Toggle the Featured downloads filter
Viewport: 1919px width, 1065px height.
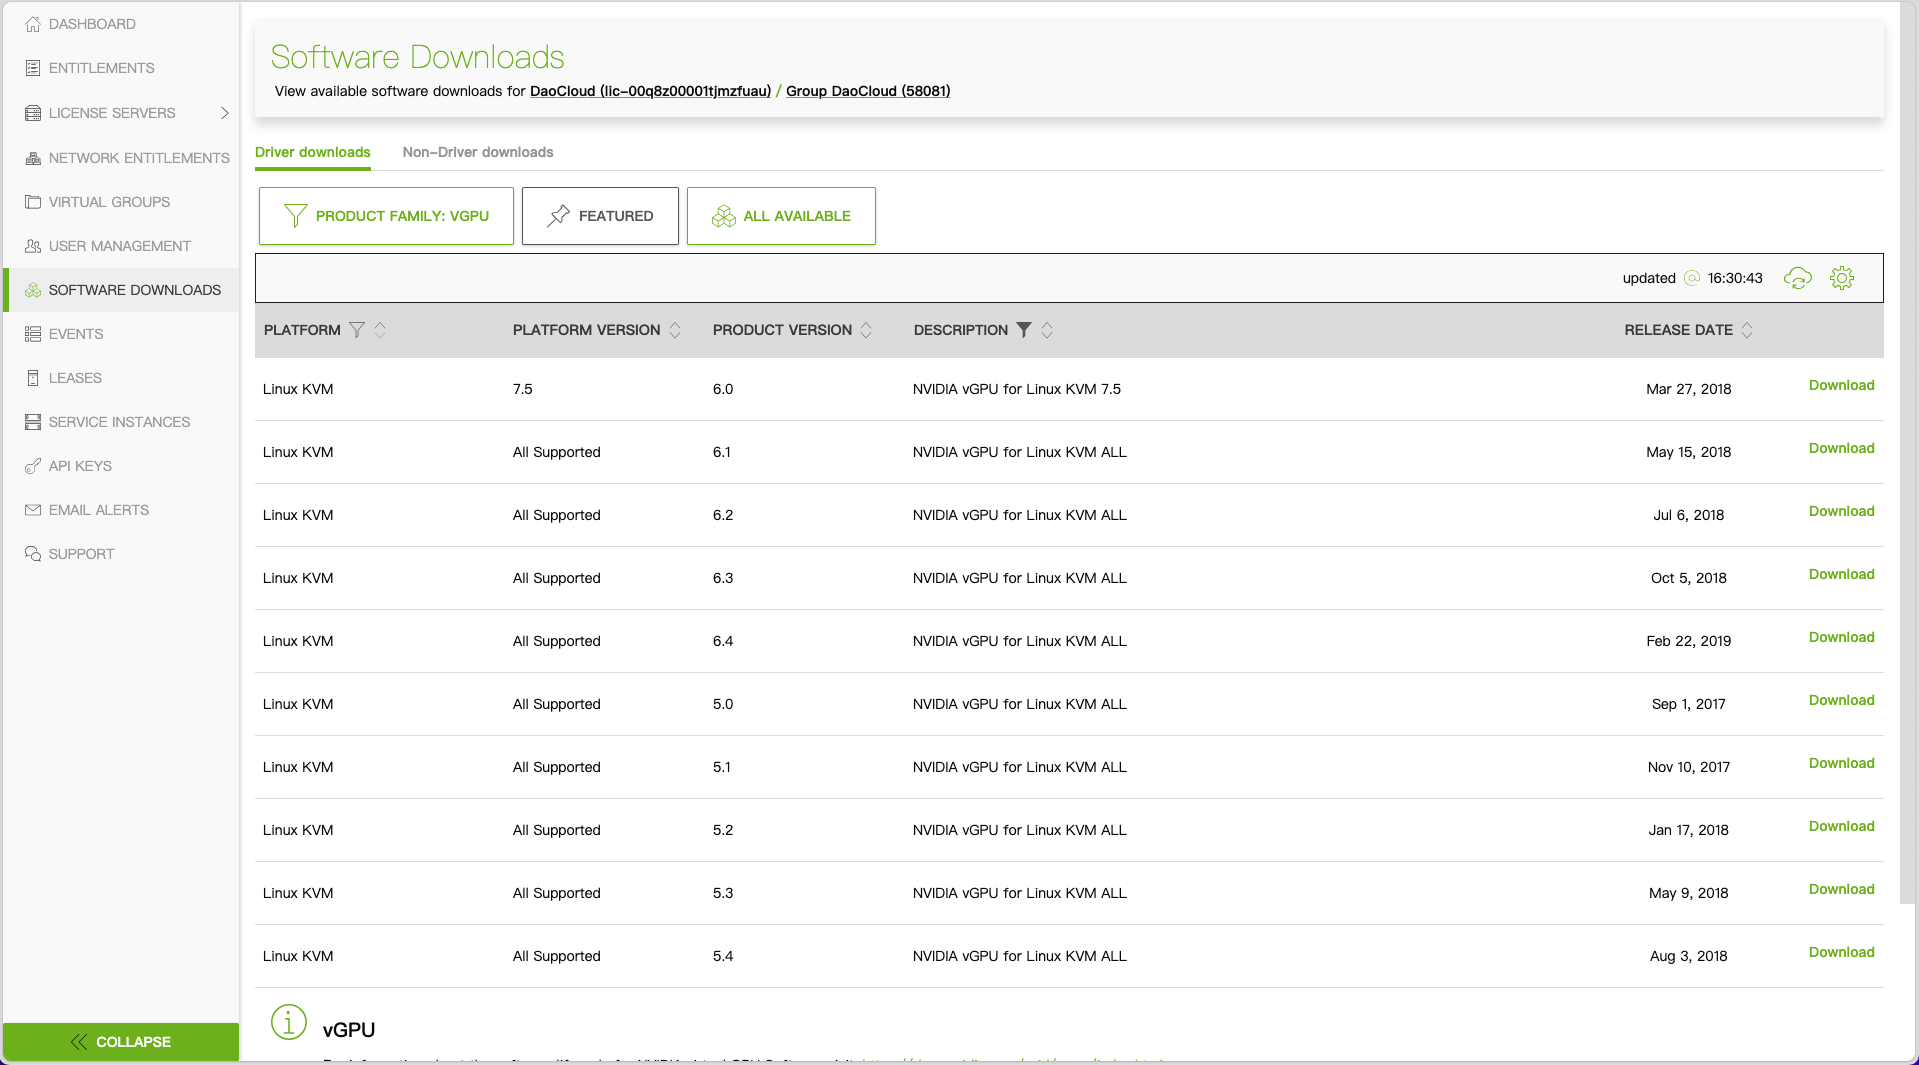tap(600, 216)
